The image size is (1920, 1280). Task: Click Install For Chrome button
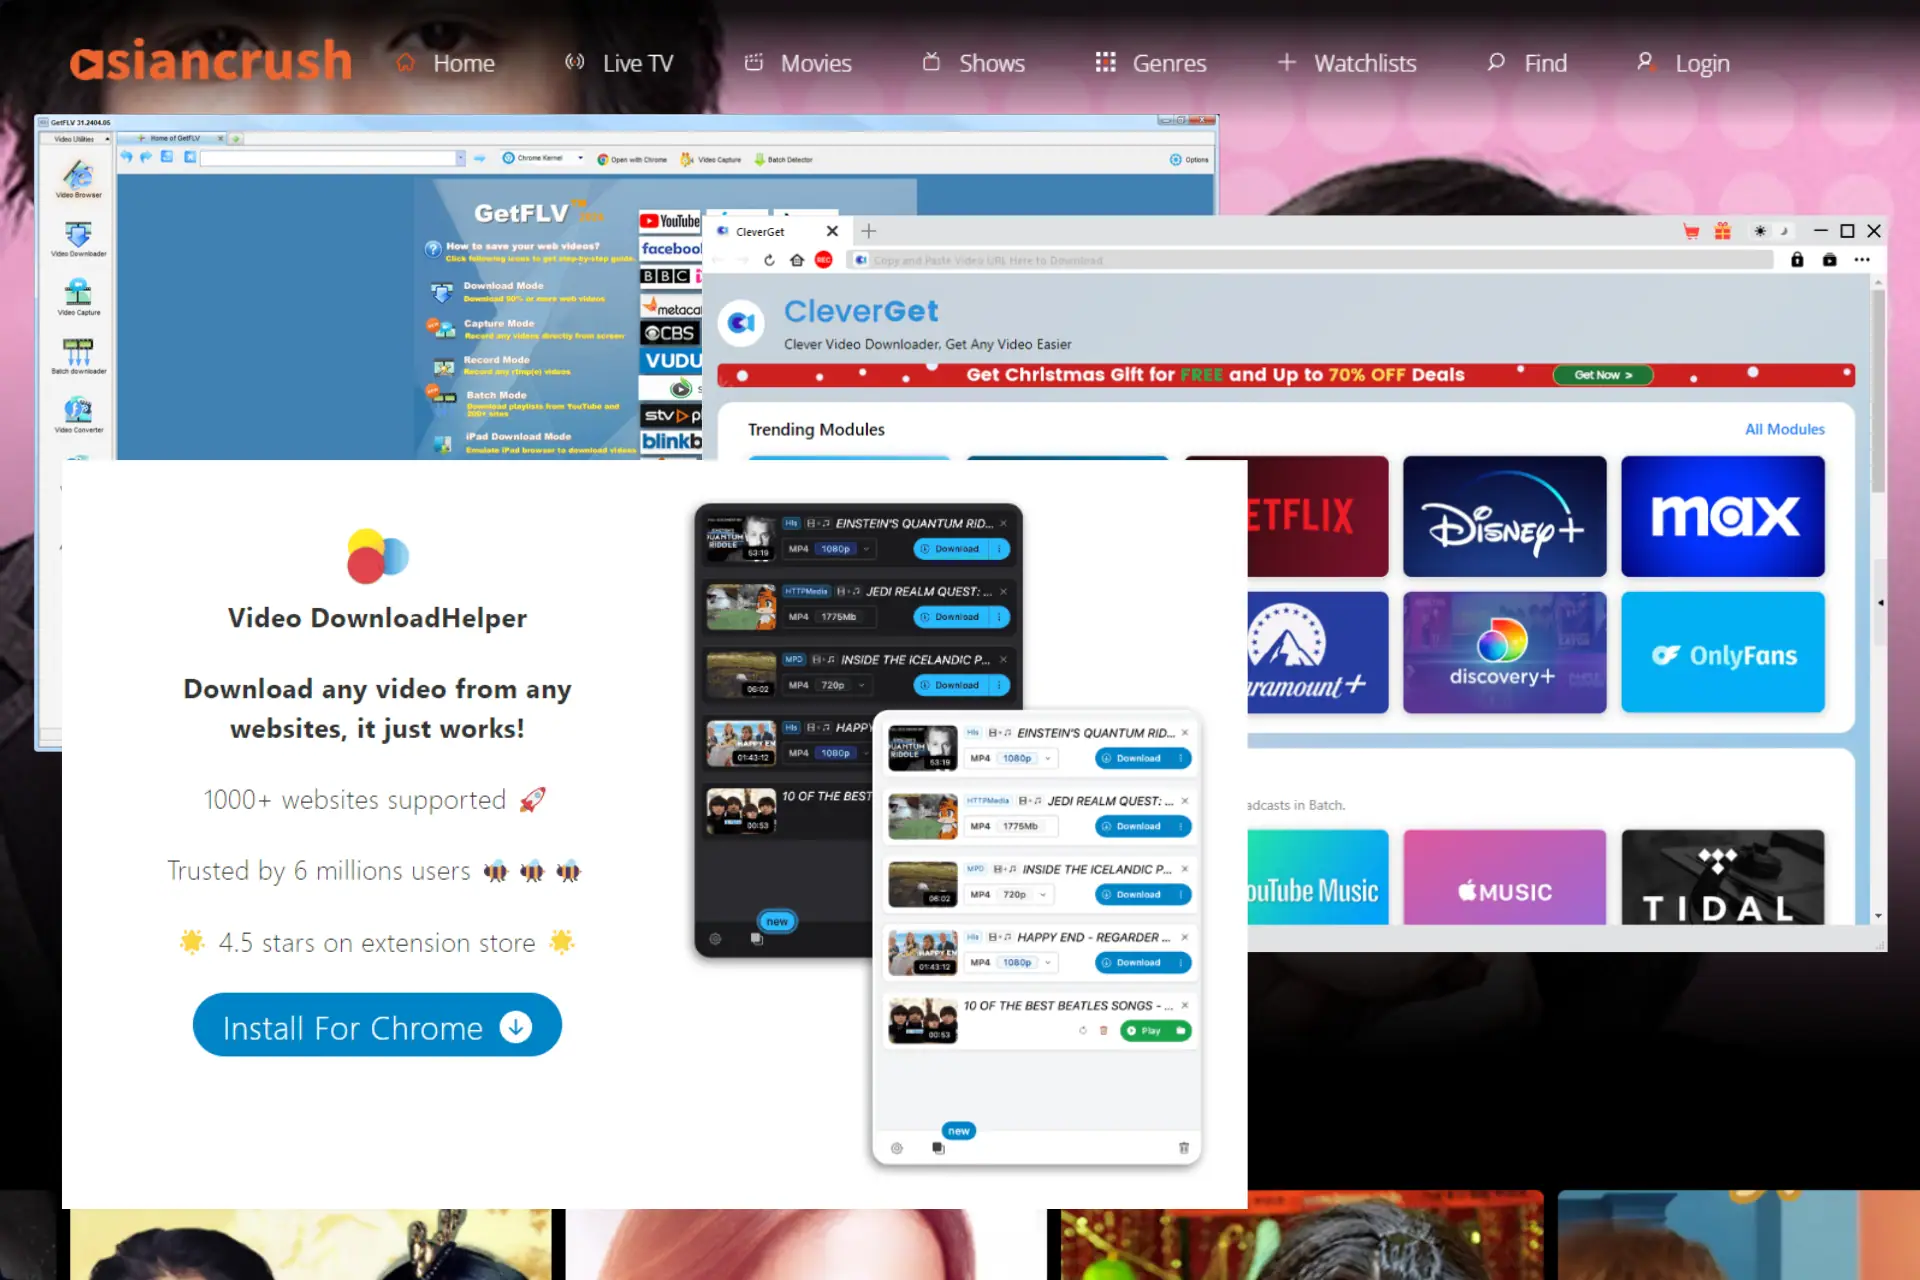click(377, 1025)
